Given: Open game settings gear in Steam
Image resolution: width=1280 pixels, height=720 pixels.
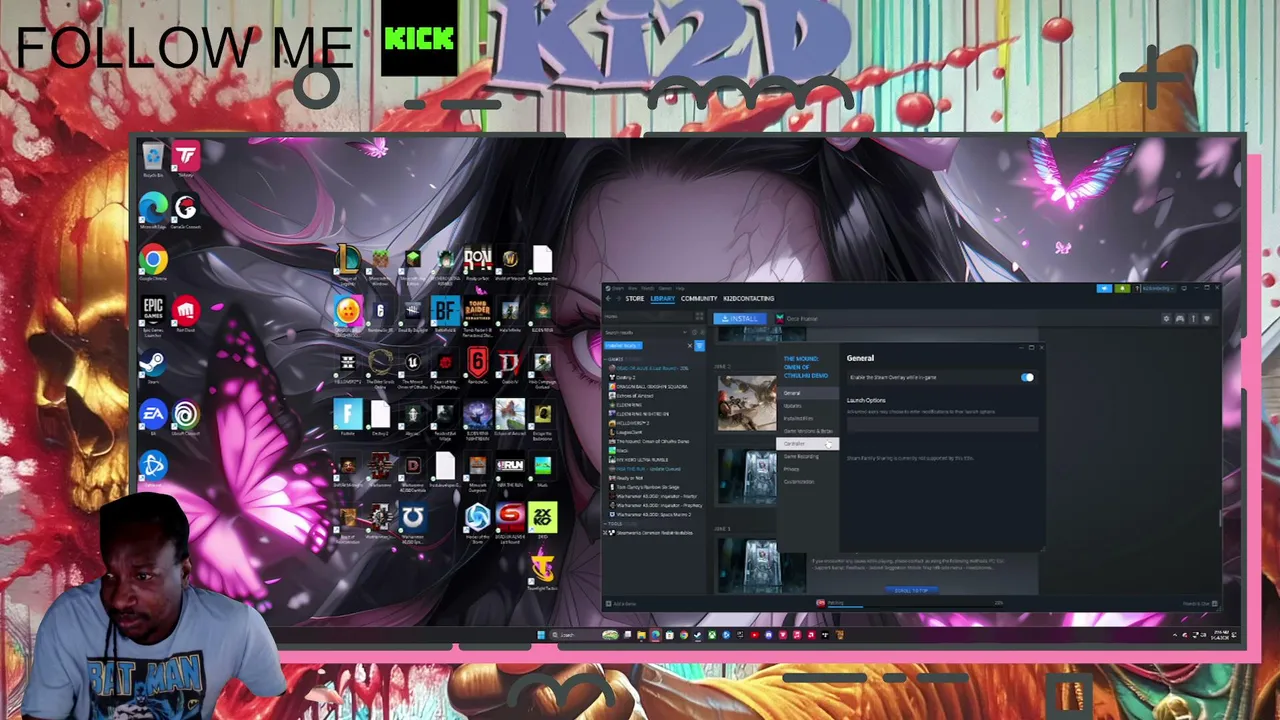Looking at the screenshot, I should point(1166,319).
